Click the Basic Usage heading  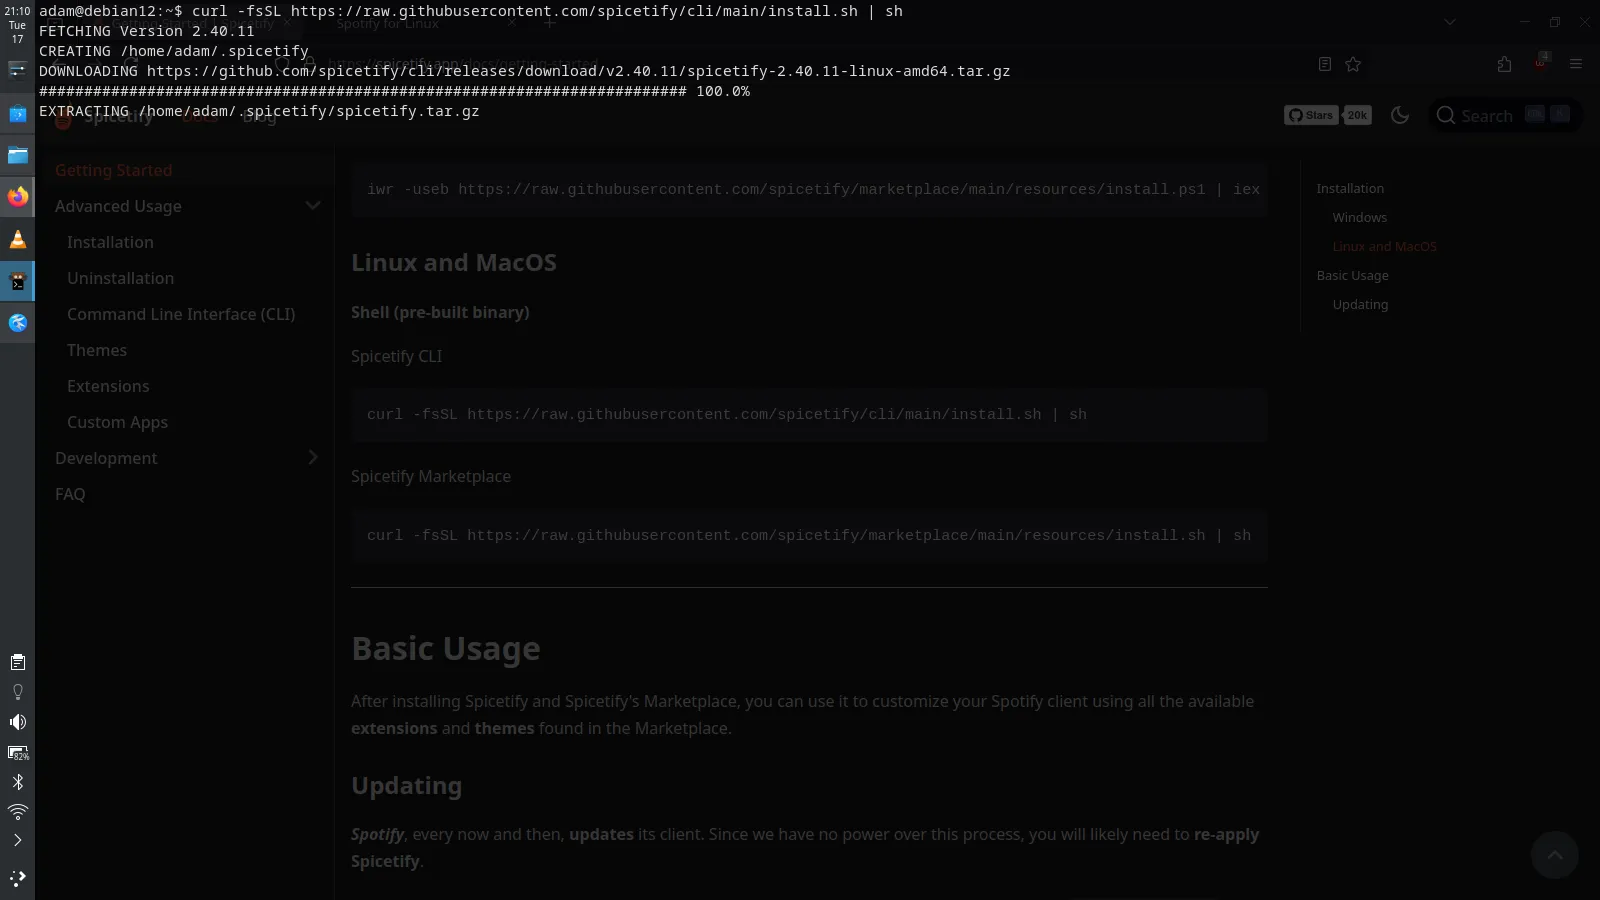[446, 648]
